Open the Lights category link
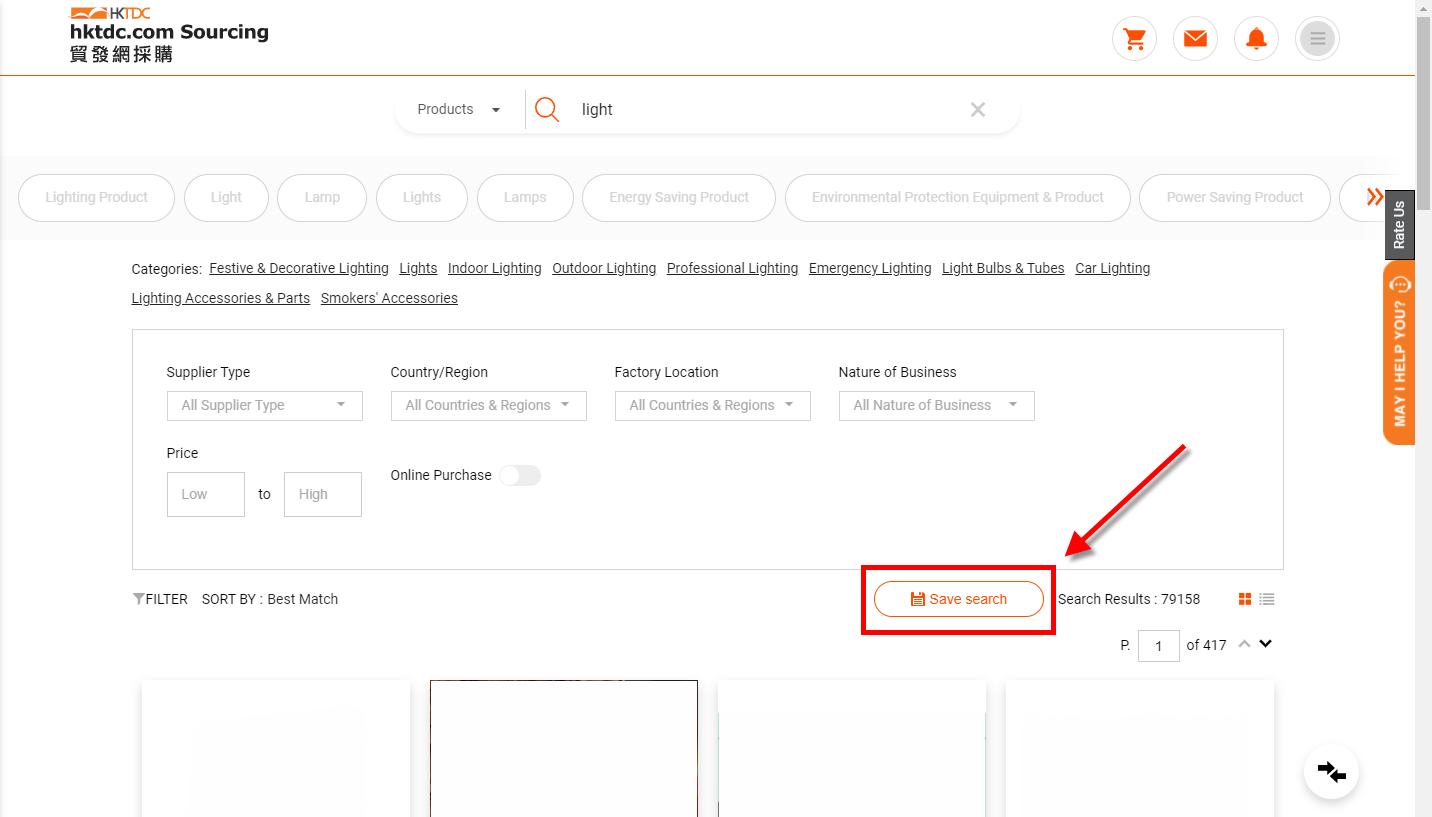Screen dimensions: 1432x817 [x=418, y=268]
